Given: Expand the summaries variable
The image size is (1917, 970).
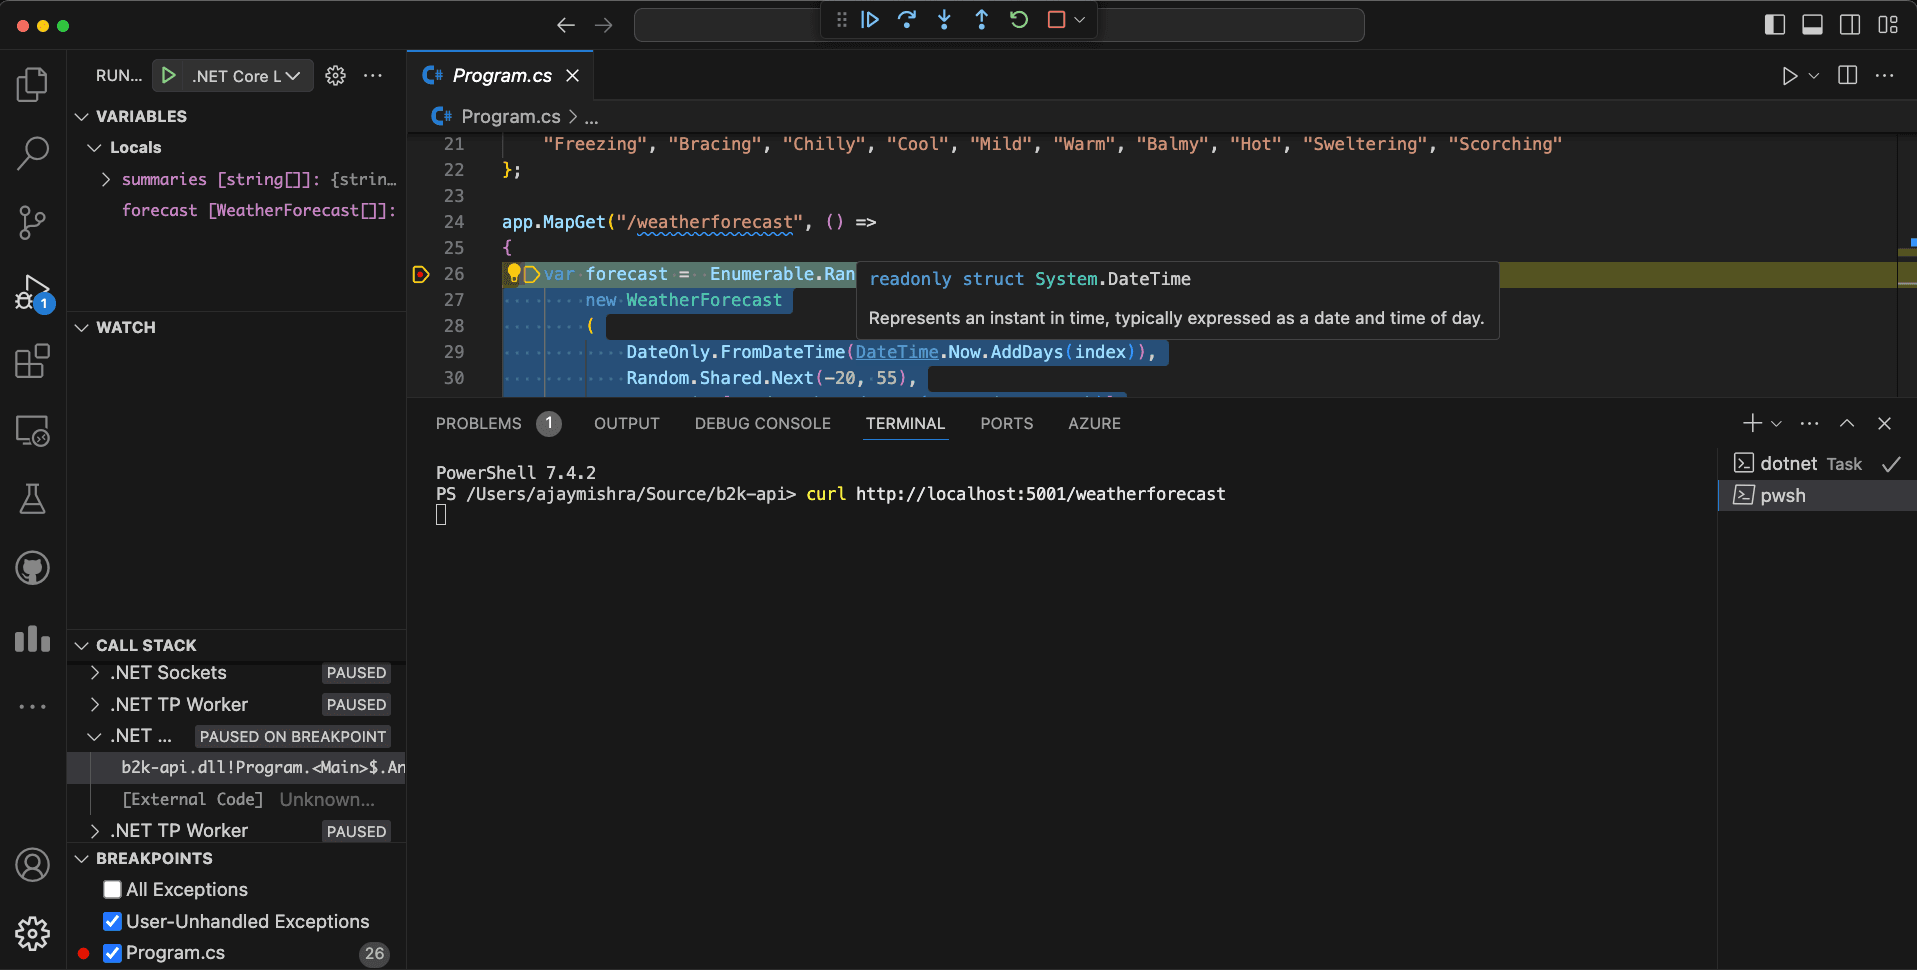Looking at the screenshot, I should point(106,180).
